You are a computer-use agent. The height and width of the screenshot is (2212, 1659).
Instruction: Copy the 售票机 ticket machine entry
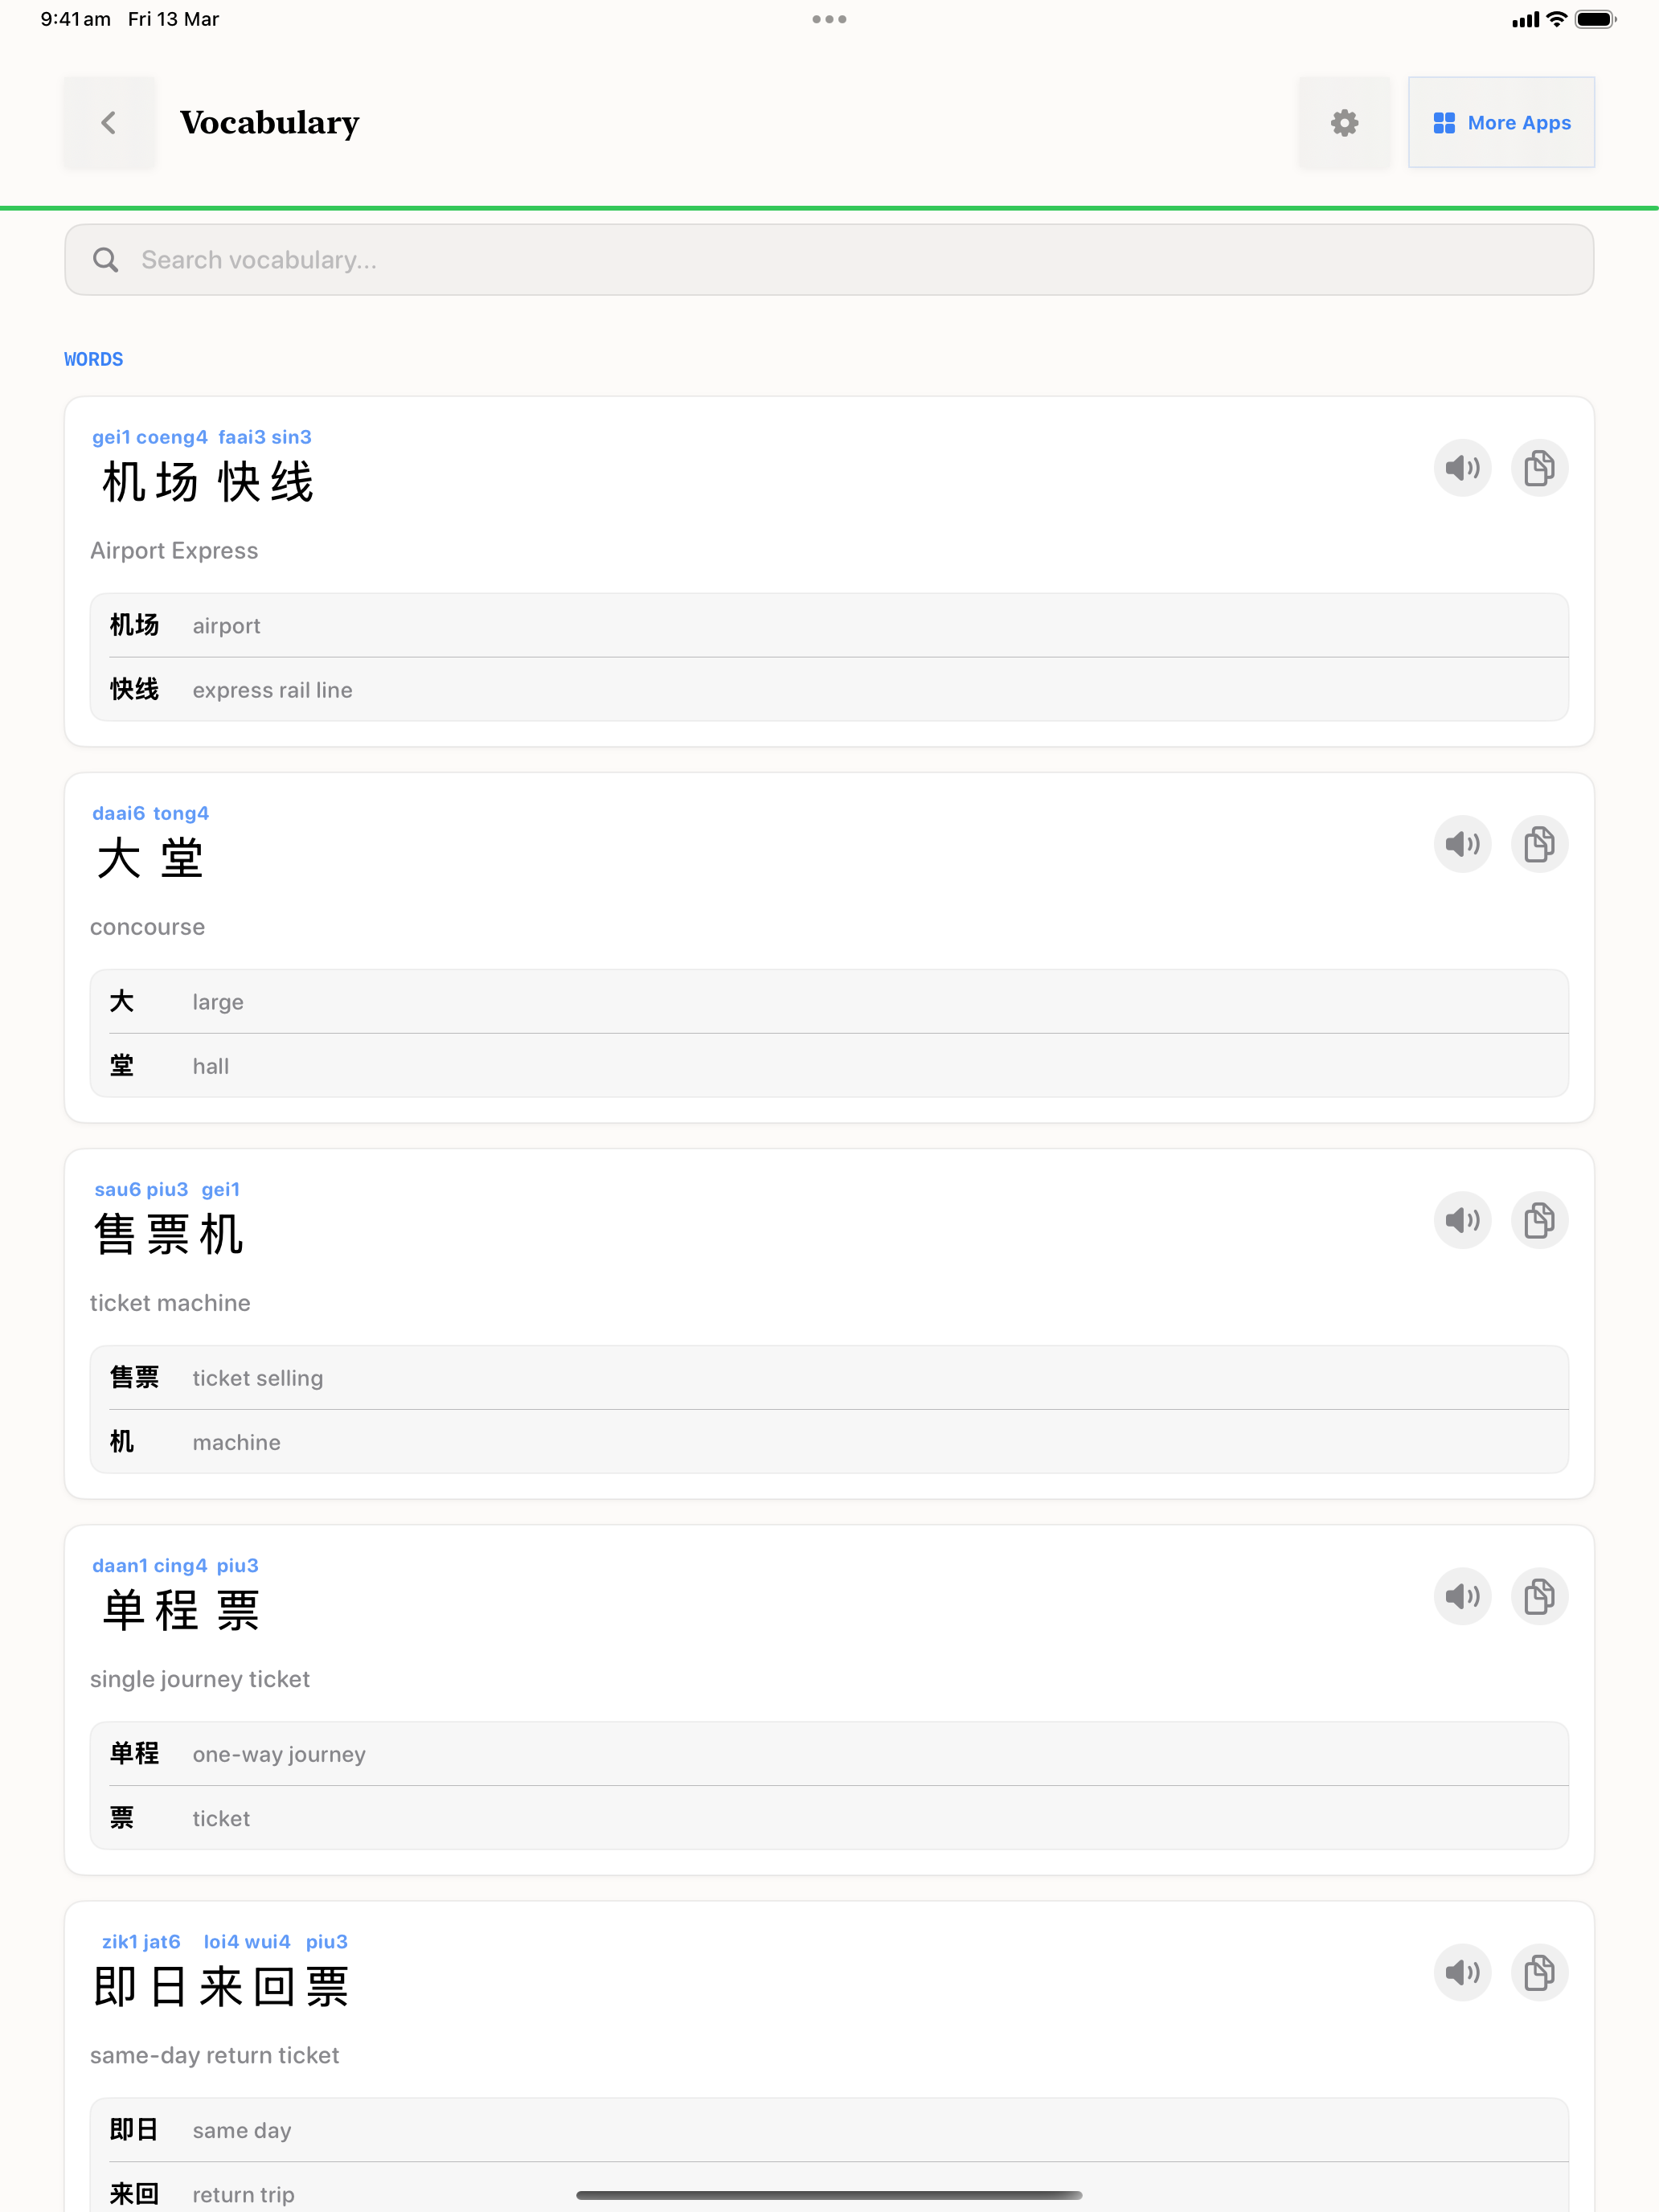coord(1538,1220)
